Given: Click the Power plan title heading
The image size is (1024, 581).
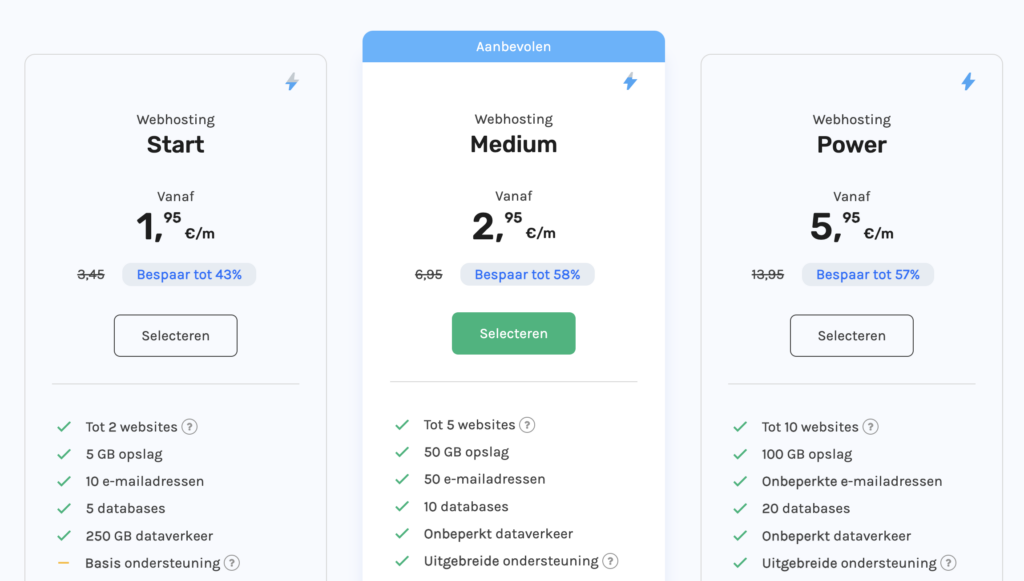Looking at the screenshot, I should pyautogui.click(x=851, y=145).
